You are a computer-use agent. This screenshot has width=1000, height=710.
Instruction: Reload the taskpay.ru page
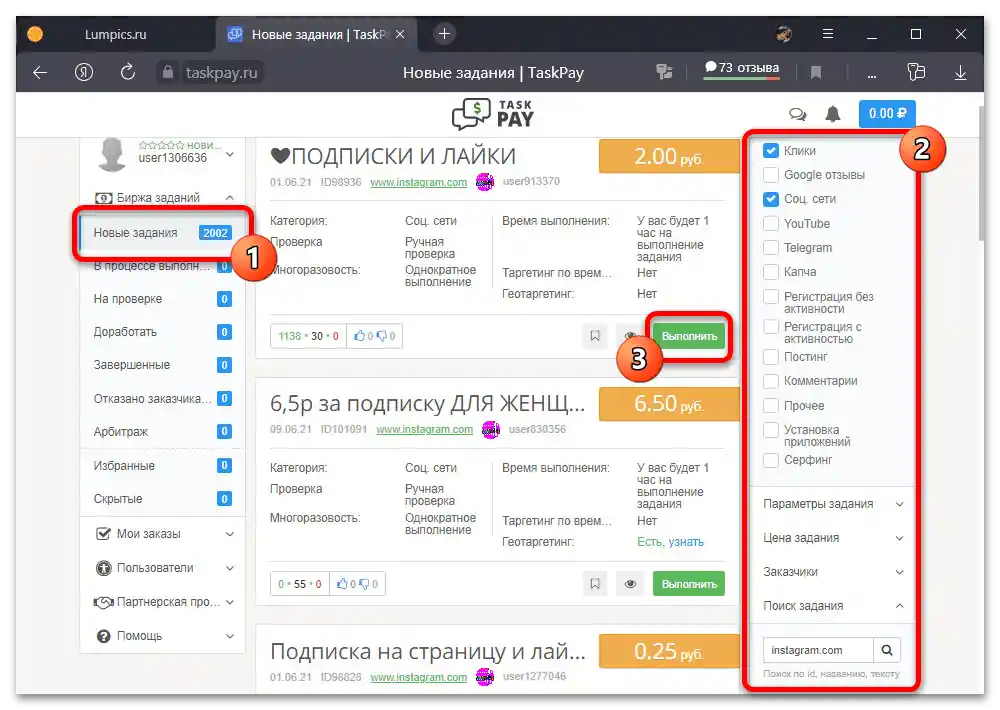click(x=128, y=72)
